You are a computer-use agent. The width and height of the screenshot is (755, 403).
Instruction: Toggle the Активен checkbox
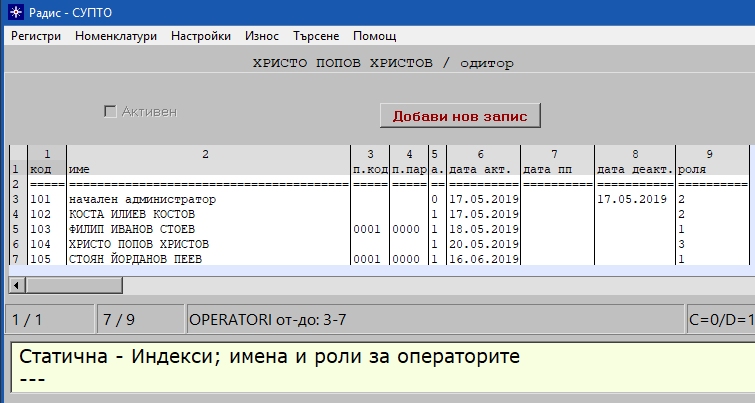point(110,112)
